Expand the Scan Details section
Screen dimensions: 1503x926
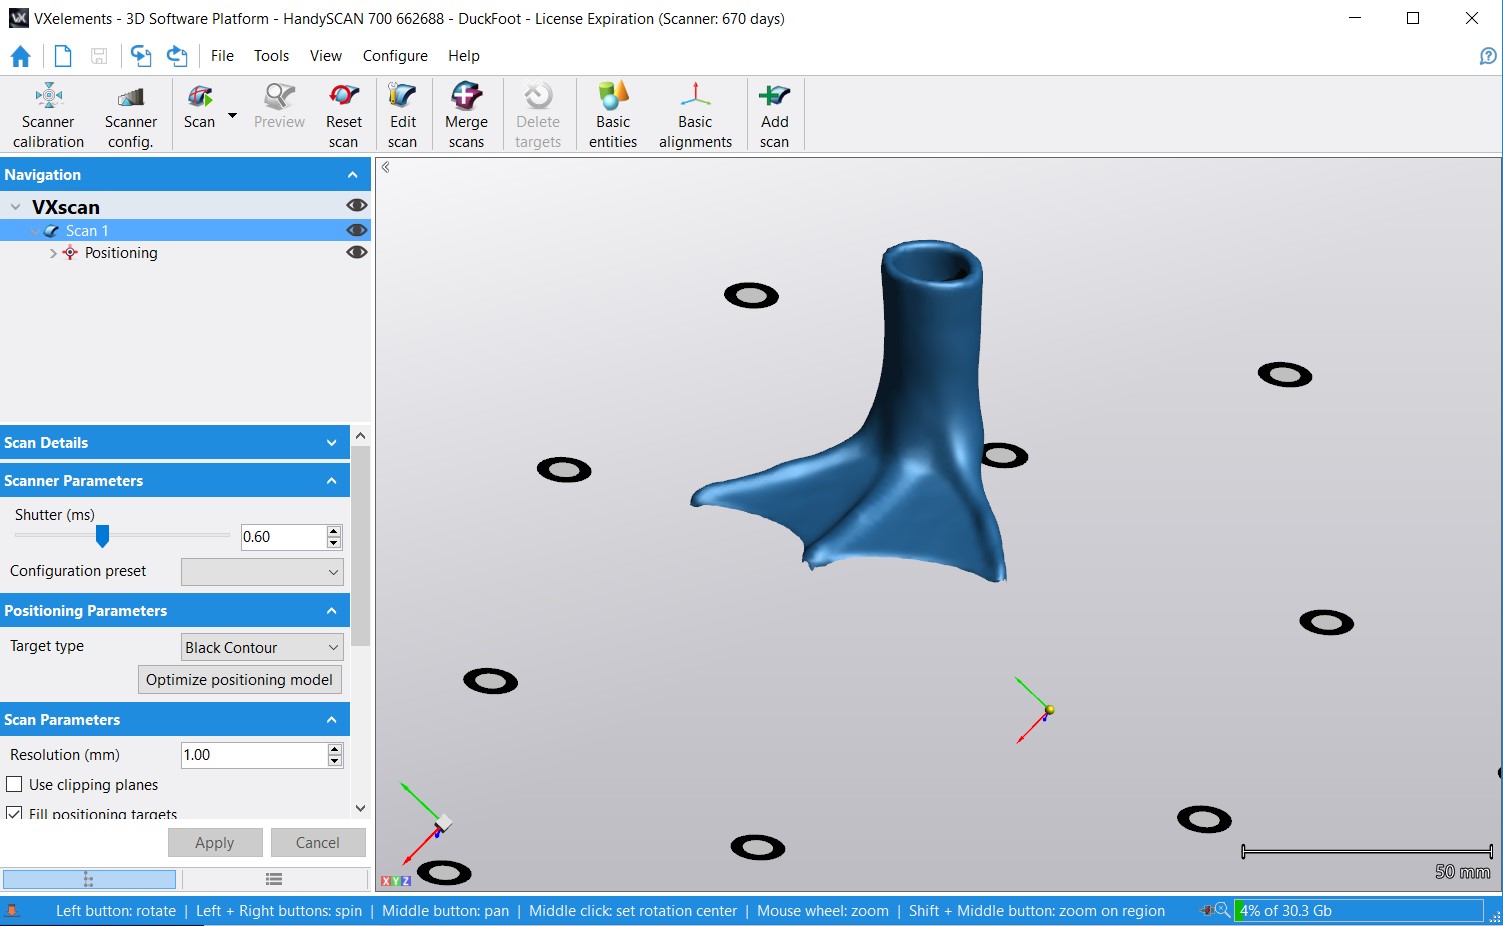[x=332, y=443]
